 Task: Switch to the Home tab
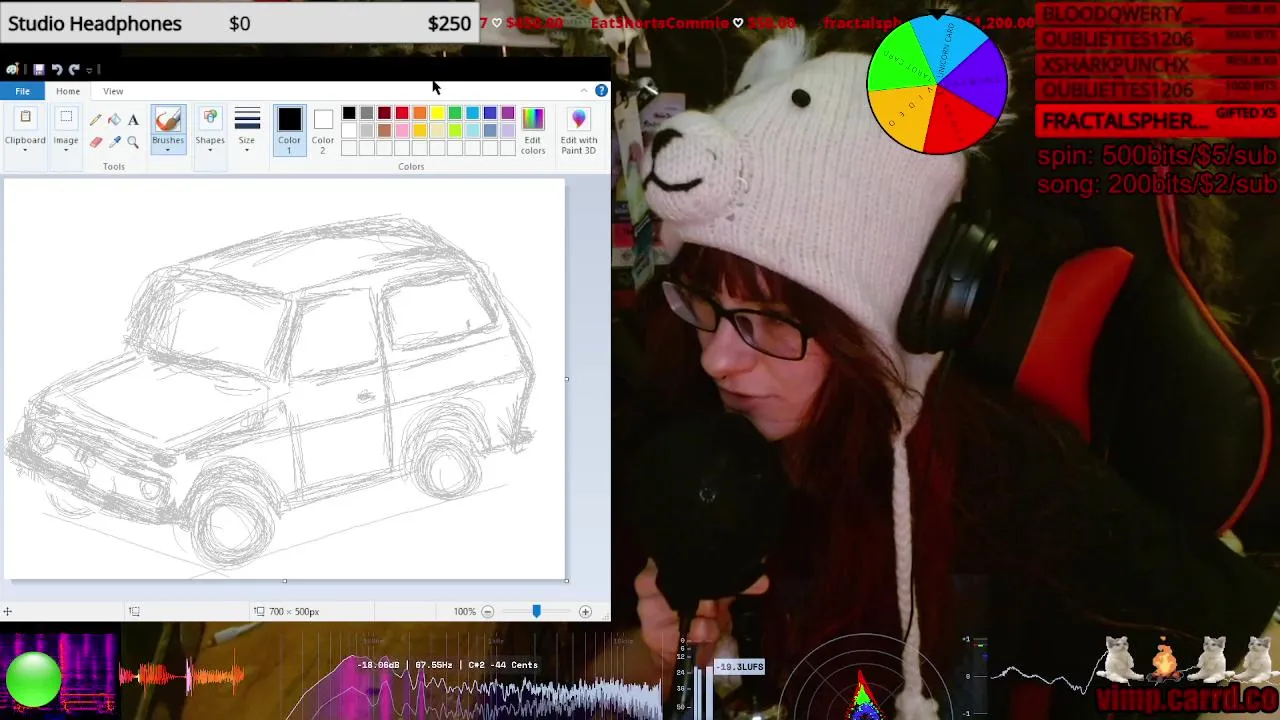point(68,91)
